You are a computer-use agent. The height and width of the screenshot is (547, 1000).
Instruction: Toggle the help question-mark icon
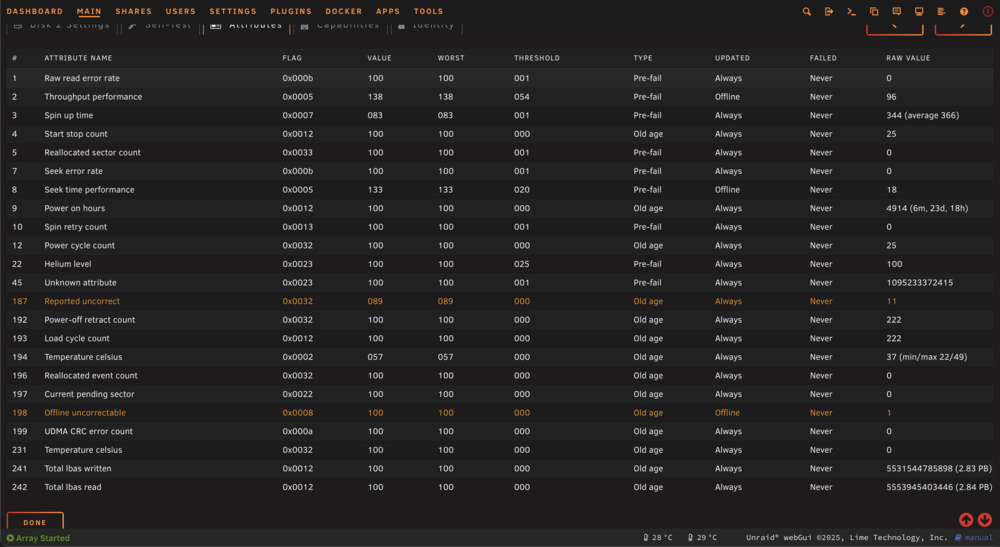[x=964, y=11]
